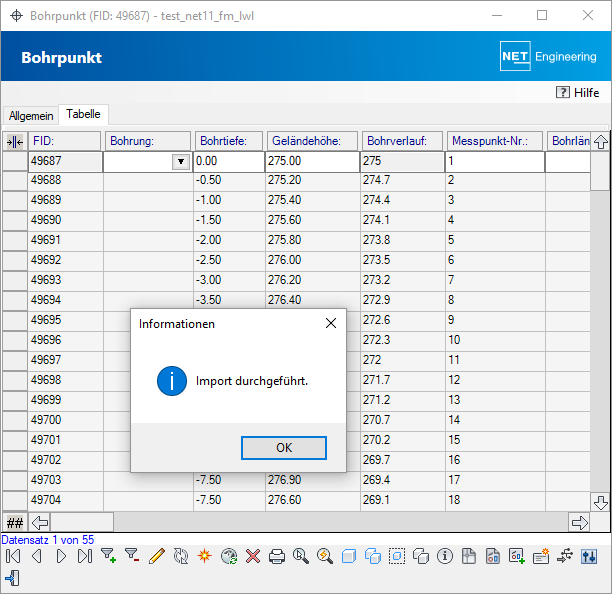Select the Tabelle tab
This screenshot has width=612, height=594.
point(83,114)
